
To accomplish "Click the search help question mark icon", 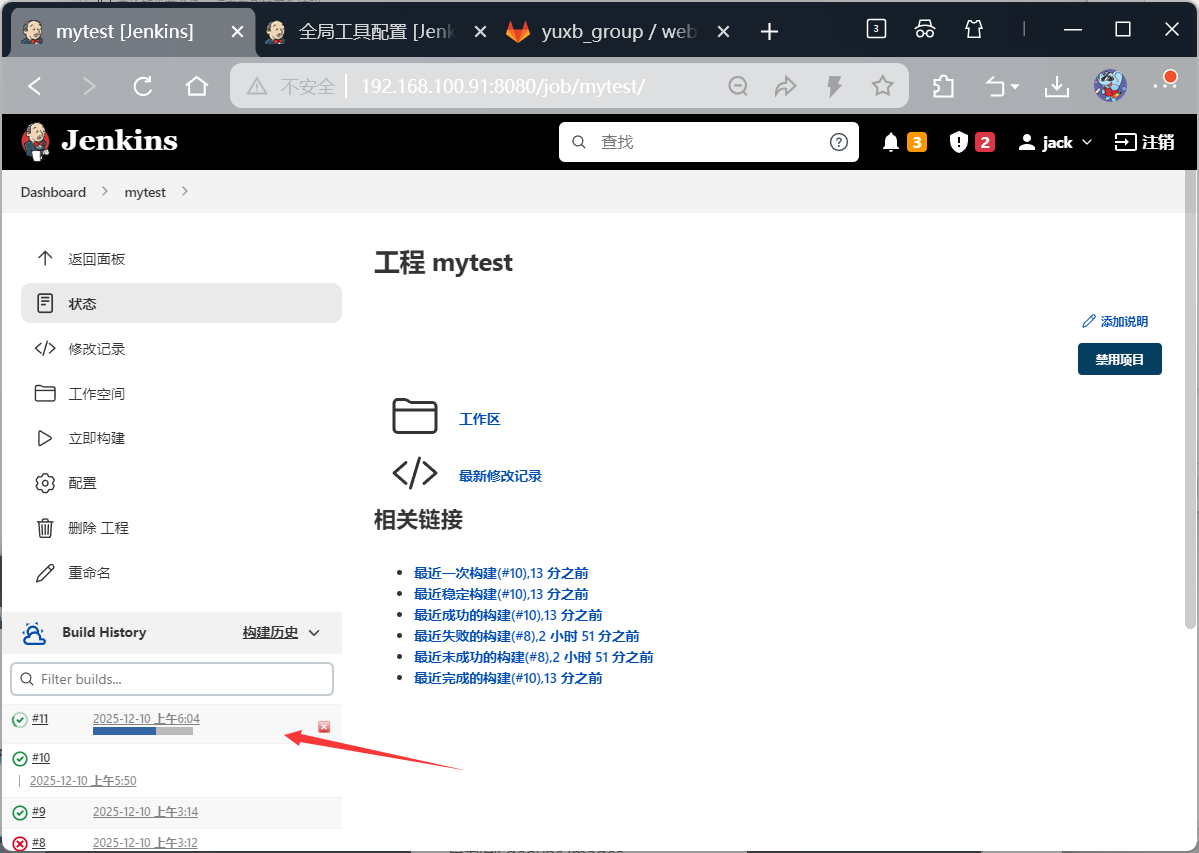I will 839,142.
